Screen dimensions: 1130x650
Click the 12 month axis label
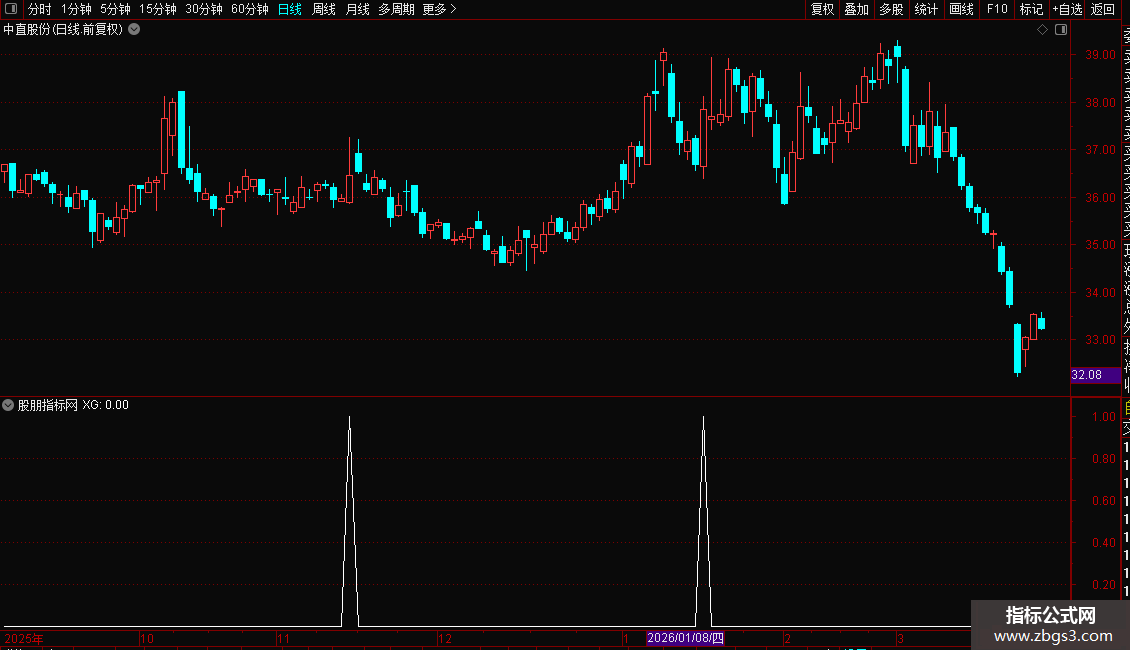click(445, 638)
